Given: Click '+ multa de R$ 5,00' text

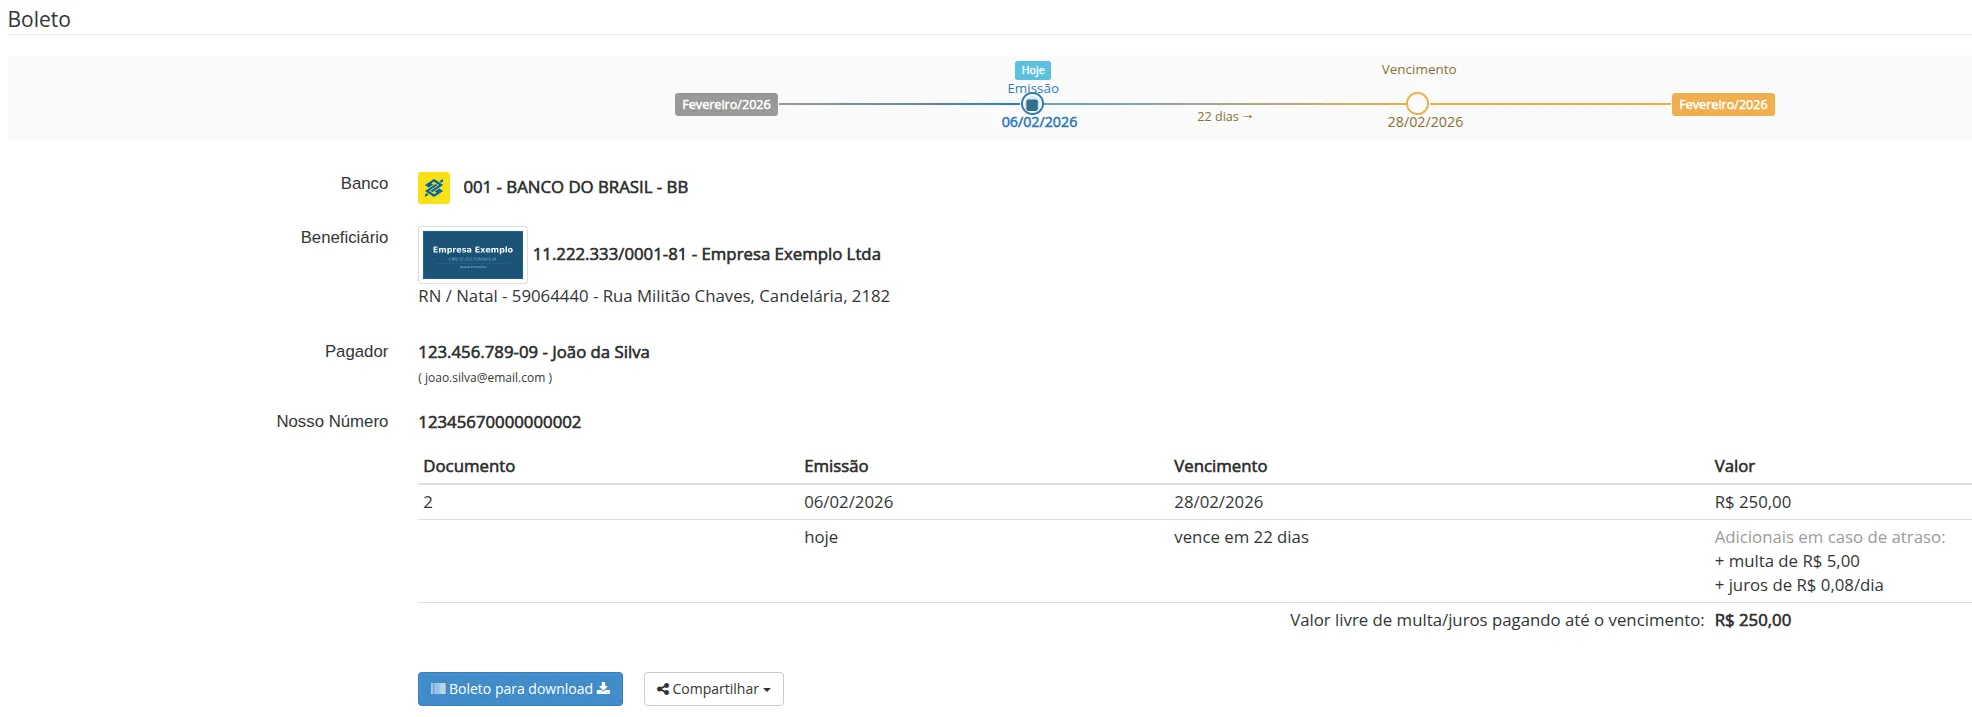Looking at the screenshot, I should tap(1787, 561).
